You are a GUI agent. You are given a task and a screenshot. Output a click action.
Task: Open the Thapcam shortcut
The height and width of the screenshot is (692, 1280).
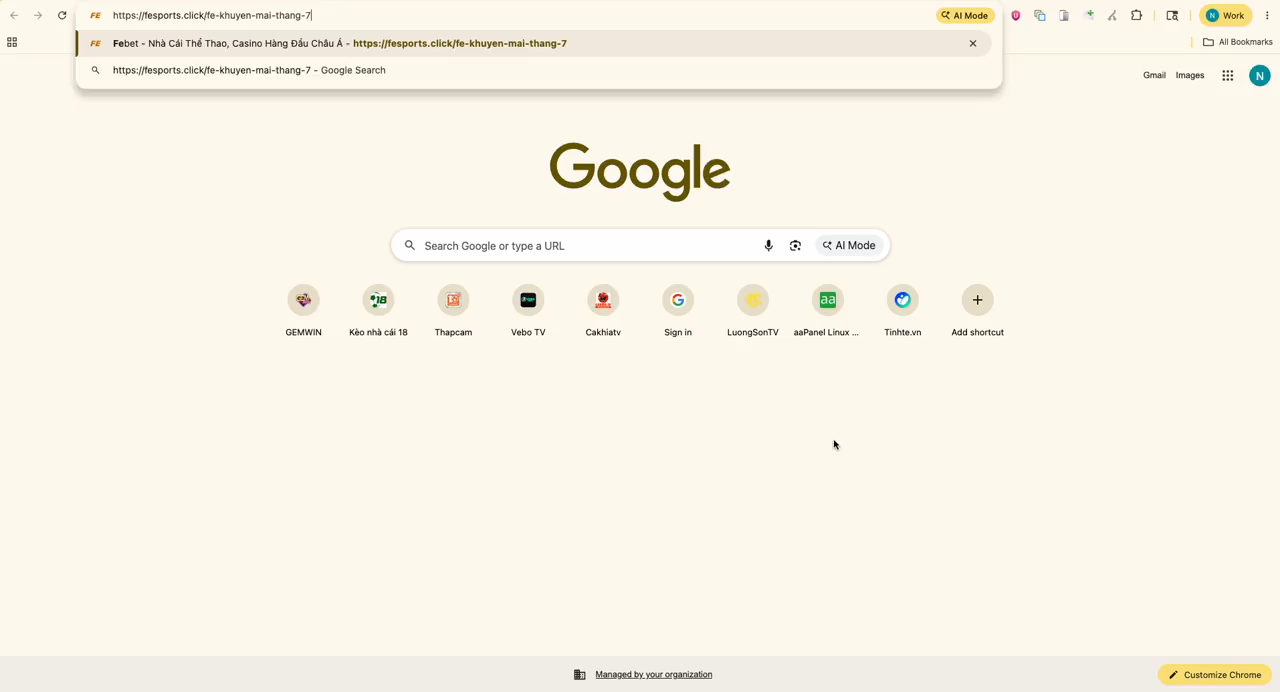tap(453, 311)
